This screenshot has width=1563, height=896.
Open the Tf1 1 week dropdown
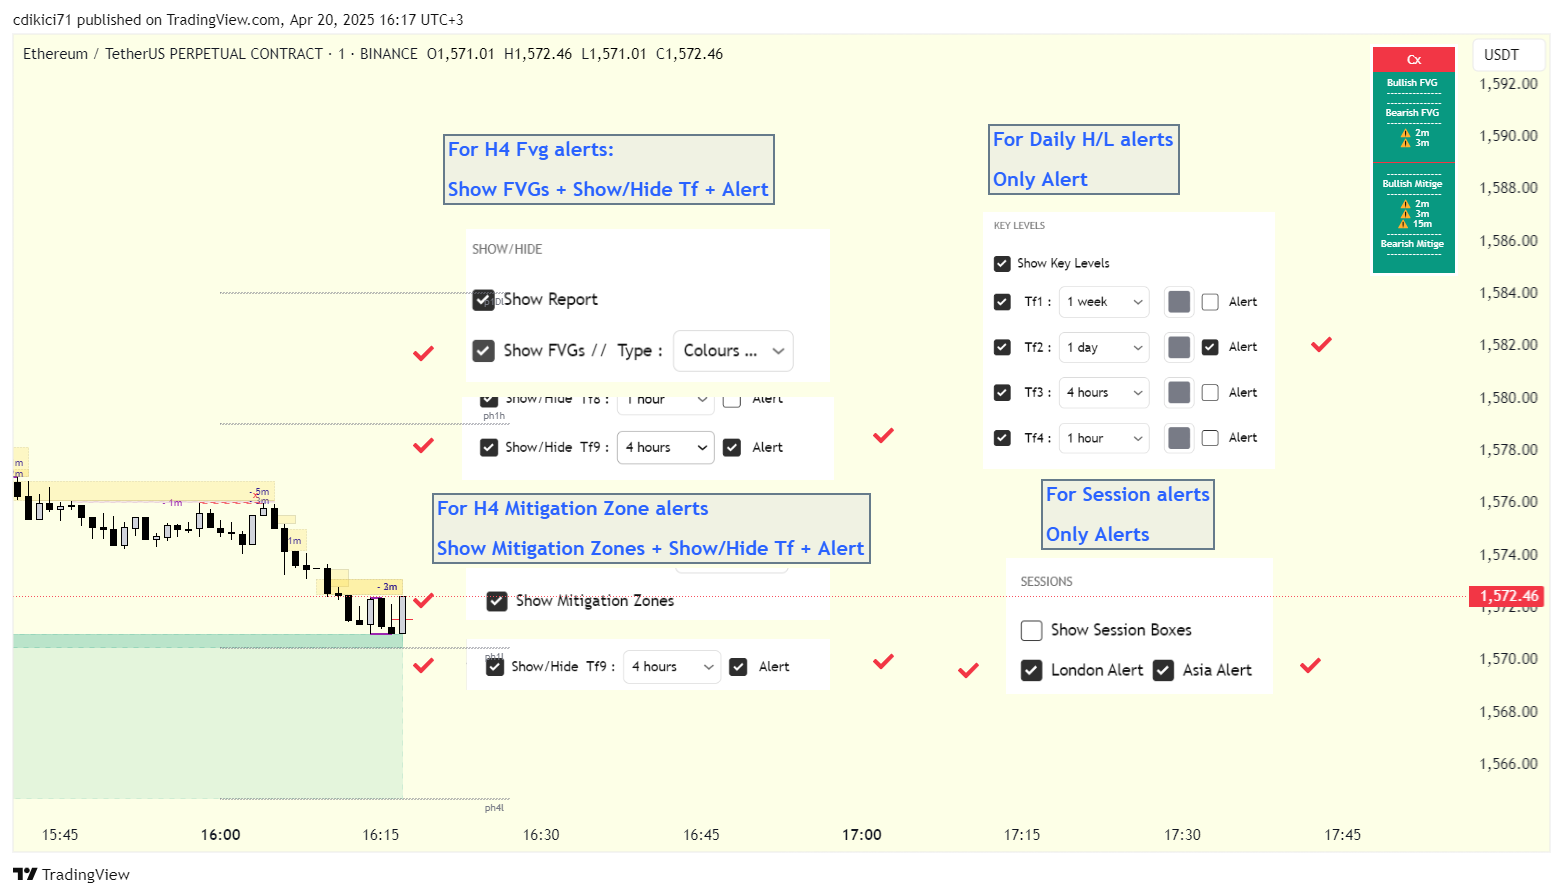tap(1104, 302)
